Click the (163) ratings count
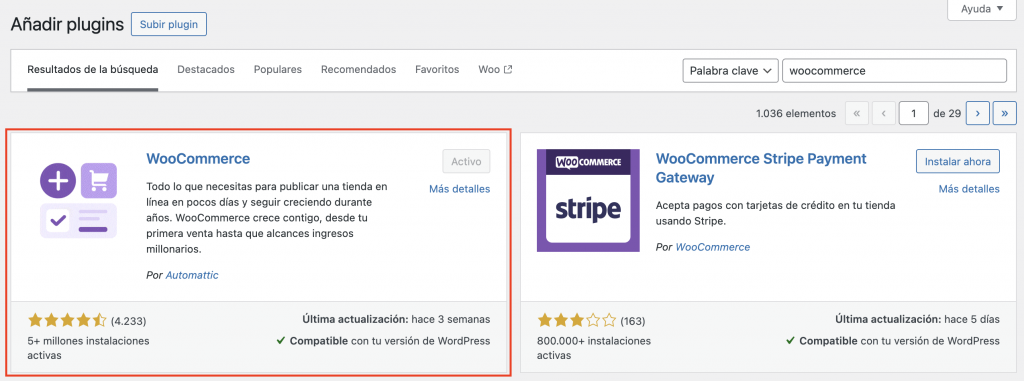This screenshot has height=381, width=1024. 633,321
